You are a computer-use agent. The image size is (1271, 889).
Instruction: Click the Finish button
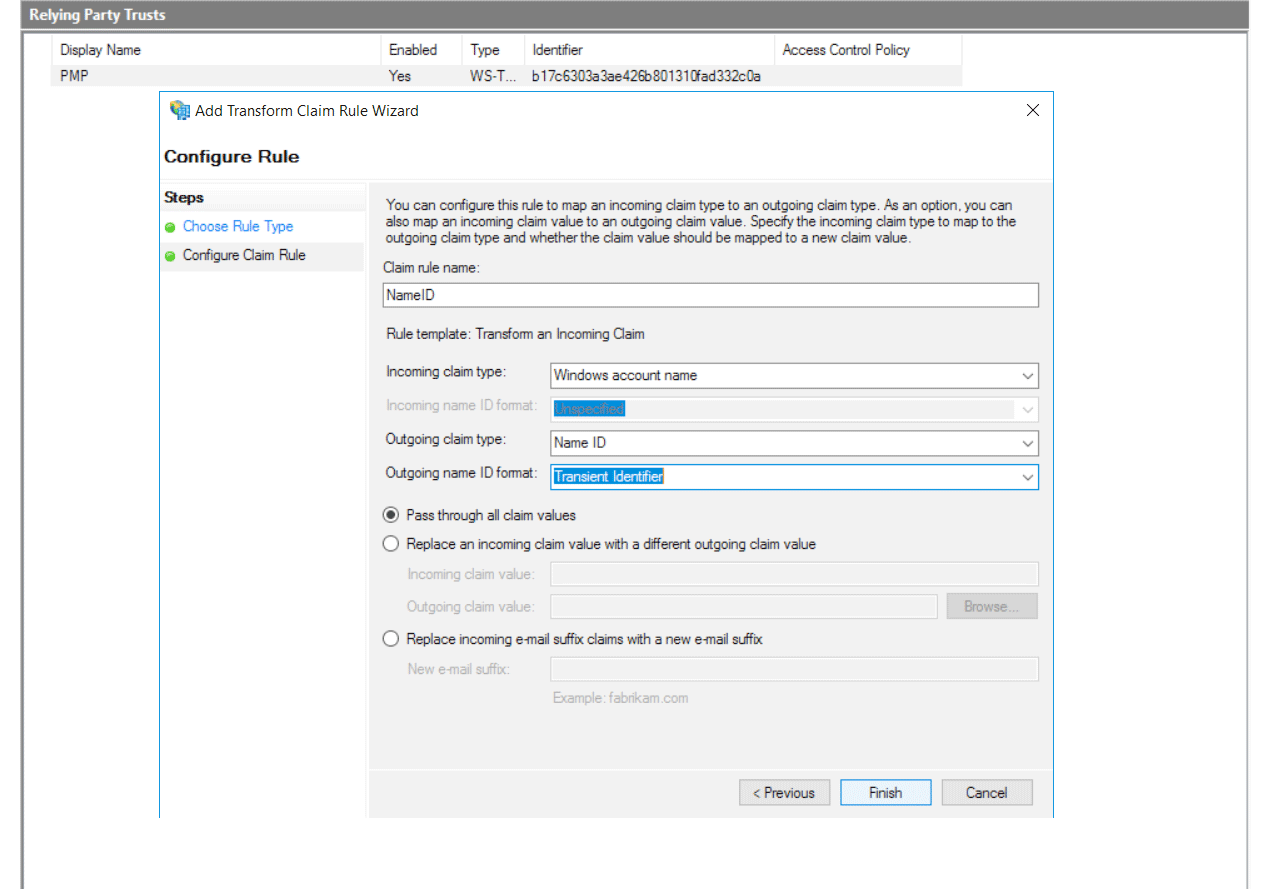pyautogui.click(x=885, y=792)
